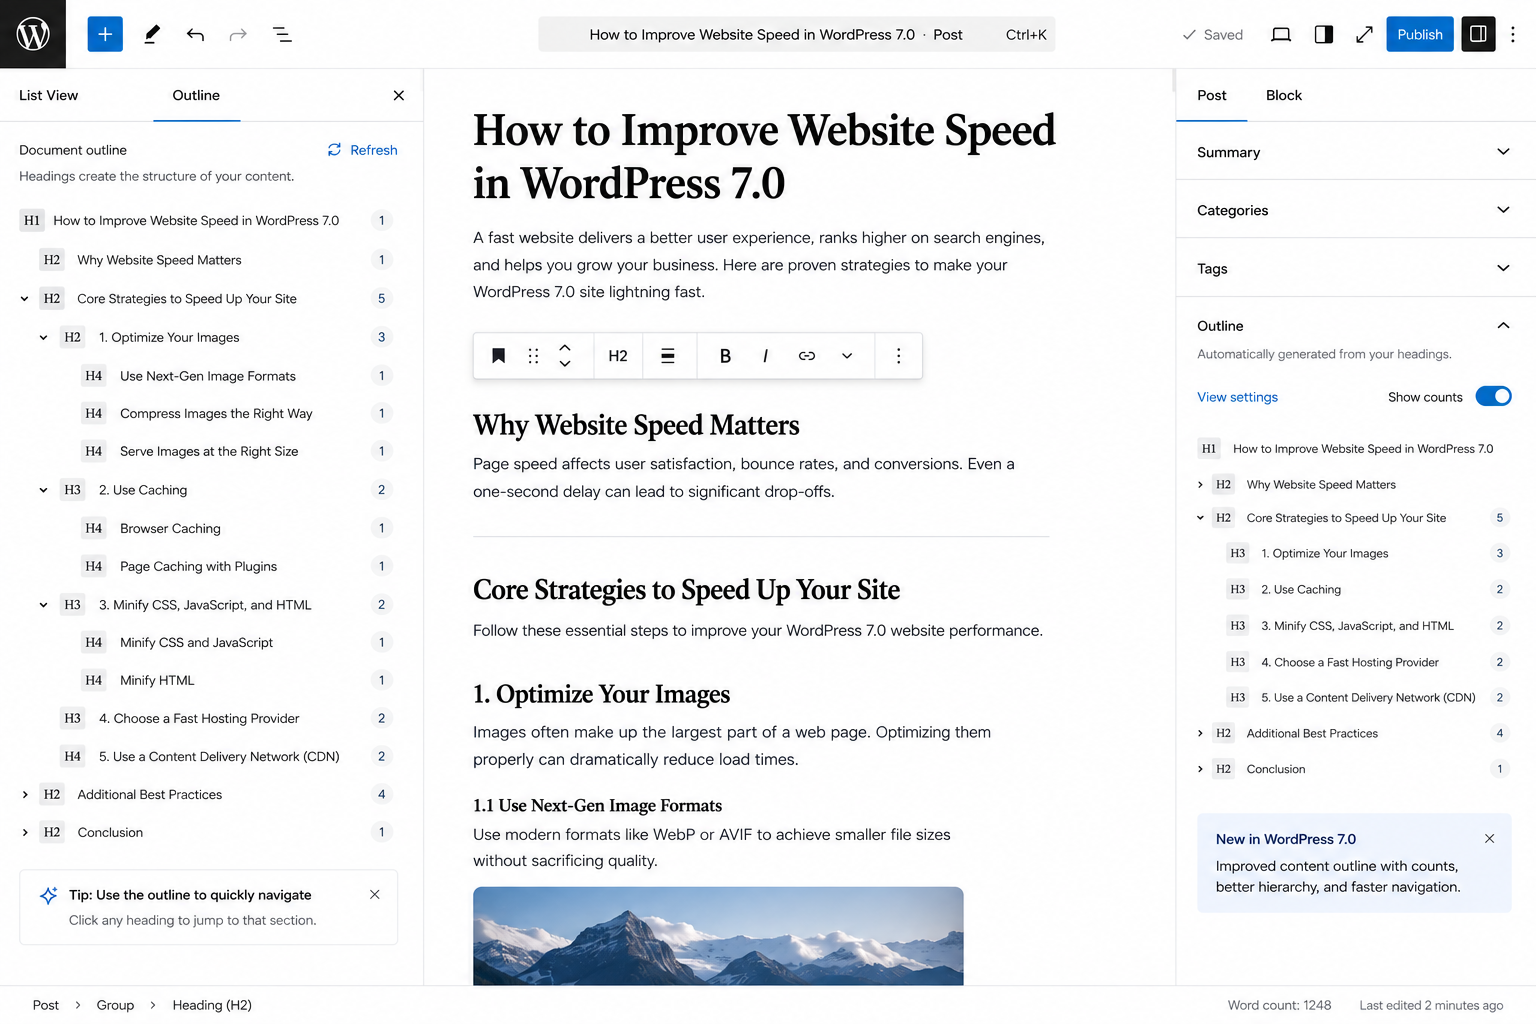Open the command palette title bar

click(x=797, y=34)
